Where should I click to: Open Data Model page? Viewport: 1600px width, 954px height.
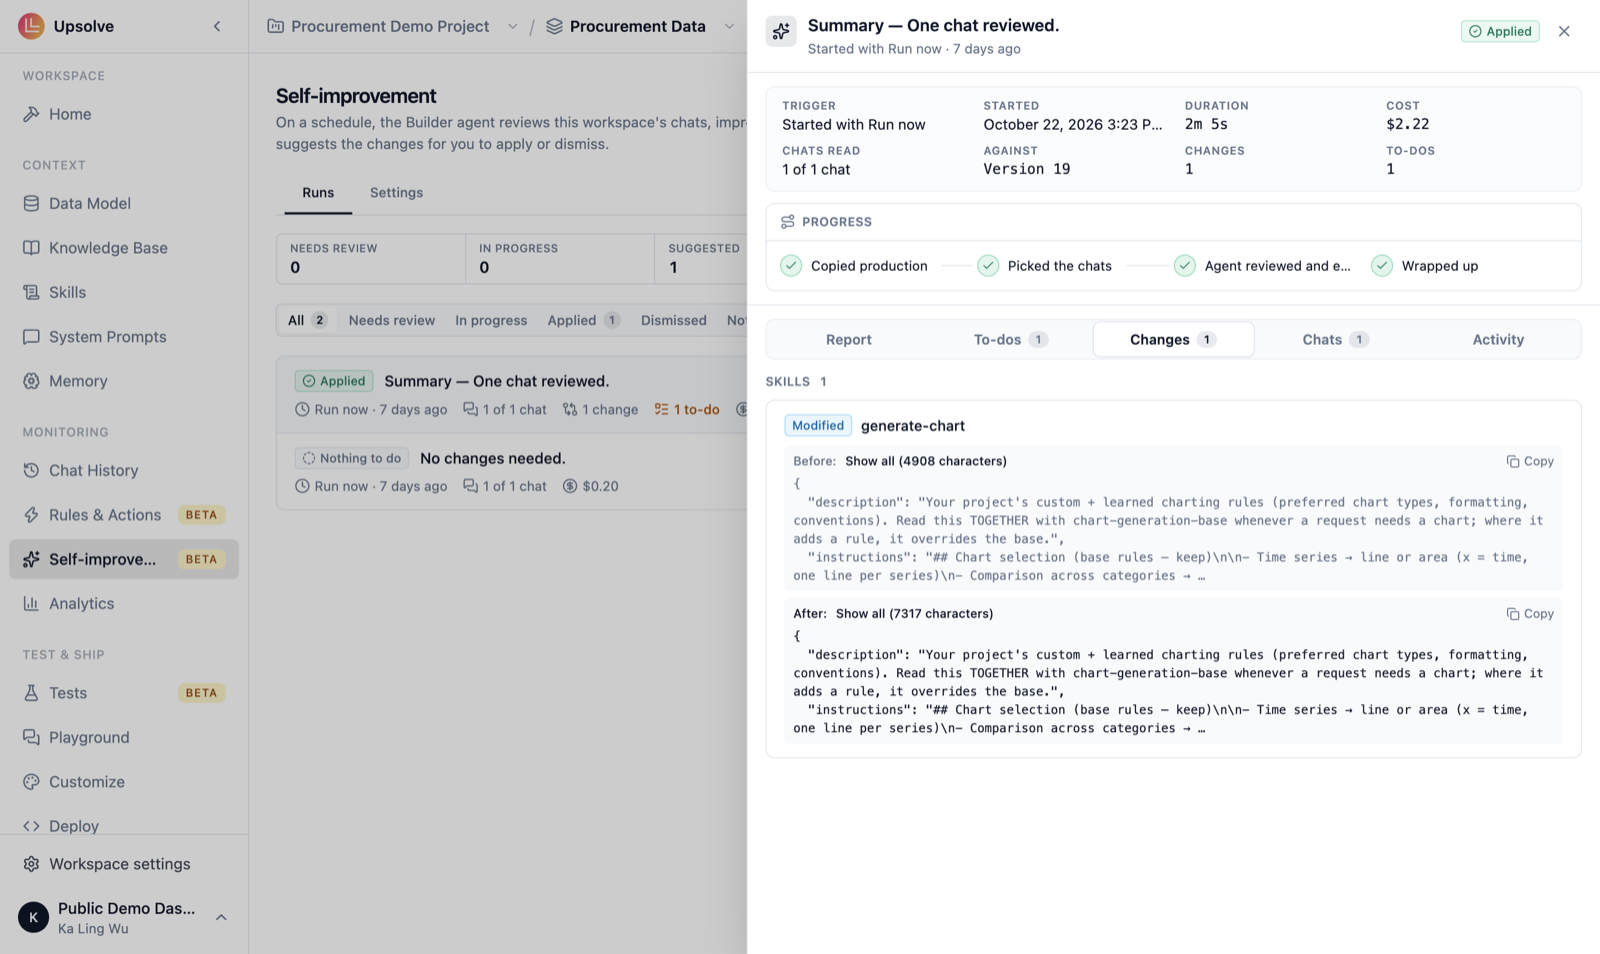[x=124, y=203]
